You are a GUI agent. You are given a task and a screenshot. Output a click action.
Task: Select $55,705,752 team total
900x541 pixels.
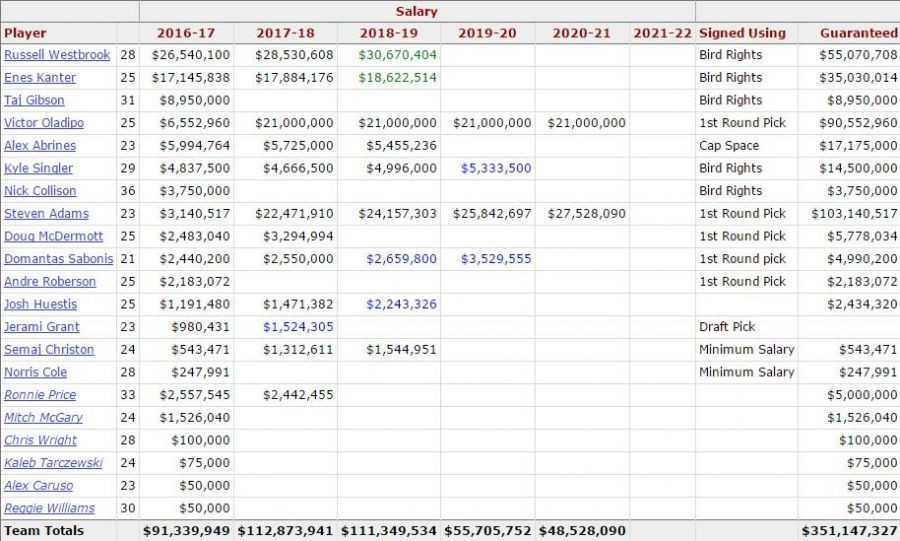click(488, 531)
